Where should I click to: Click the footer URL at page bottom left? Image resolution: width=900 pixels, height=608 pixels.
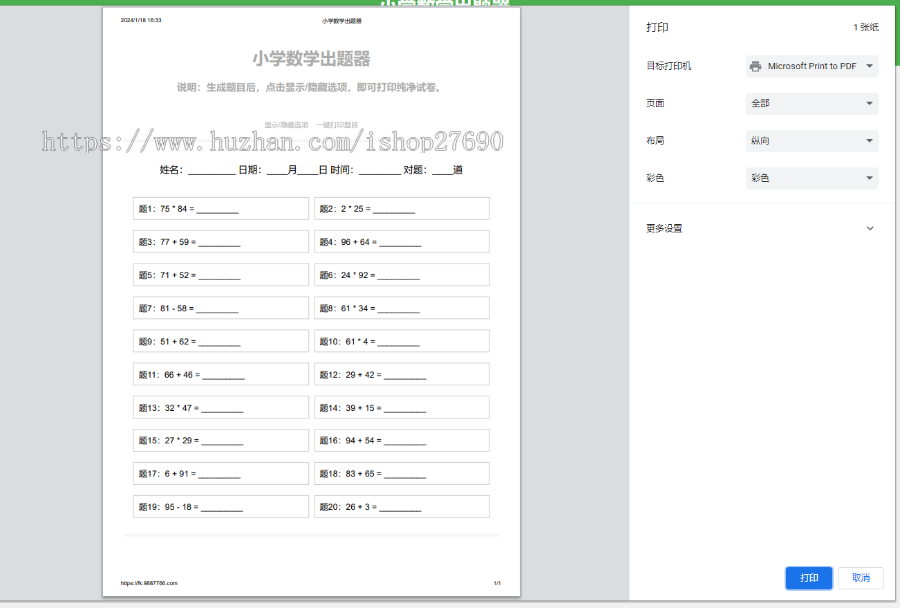(149, 583)
